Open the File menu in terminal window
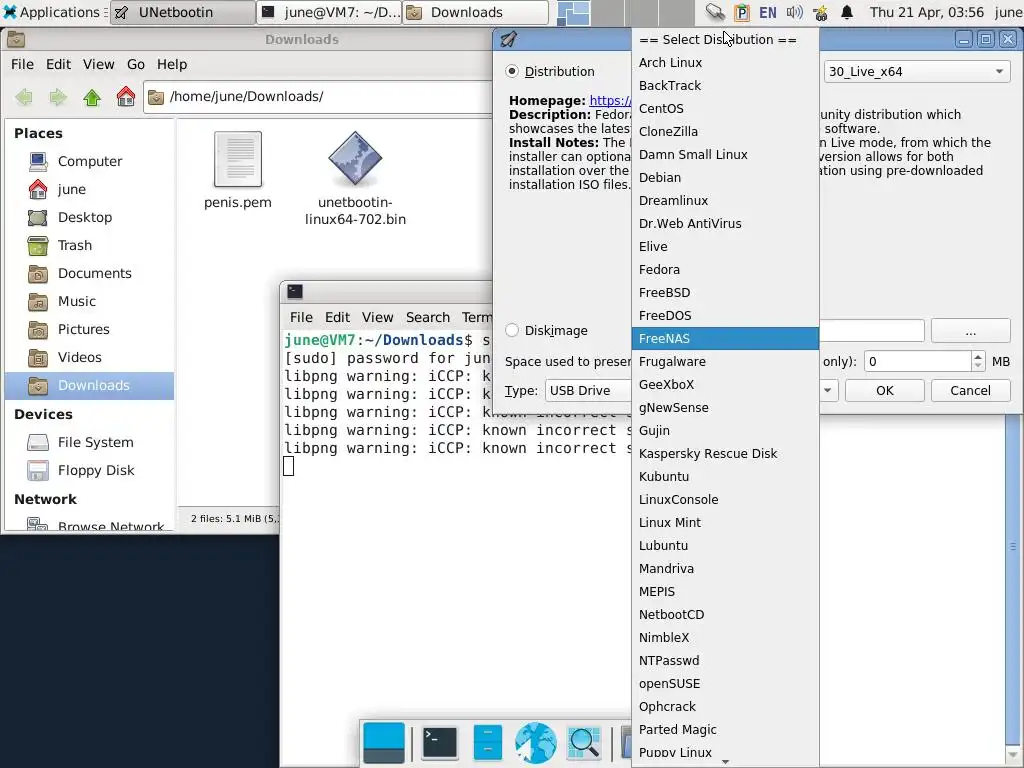 point(301,317)
